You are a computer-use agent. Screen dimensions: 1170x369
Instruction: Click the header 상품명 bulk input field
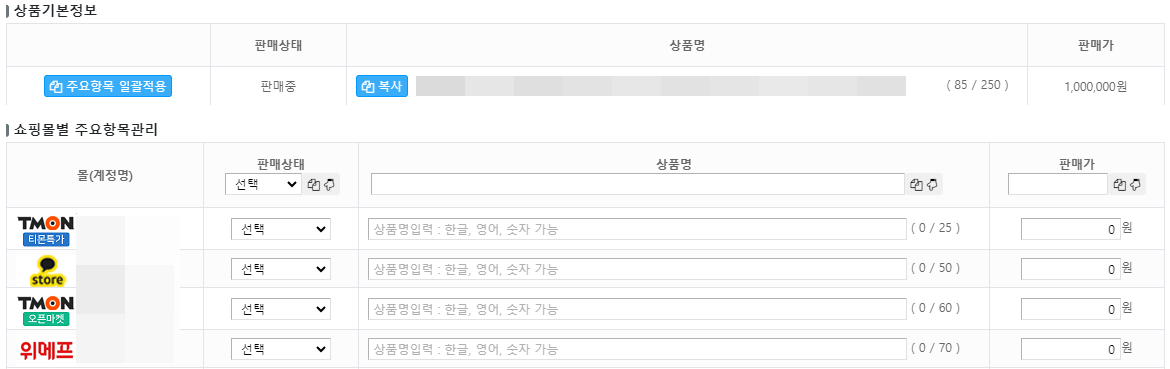[x=638, y=185]
